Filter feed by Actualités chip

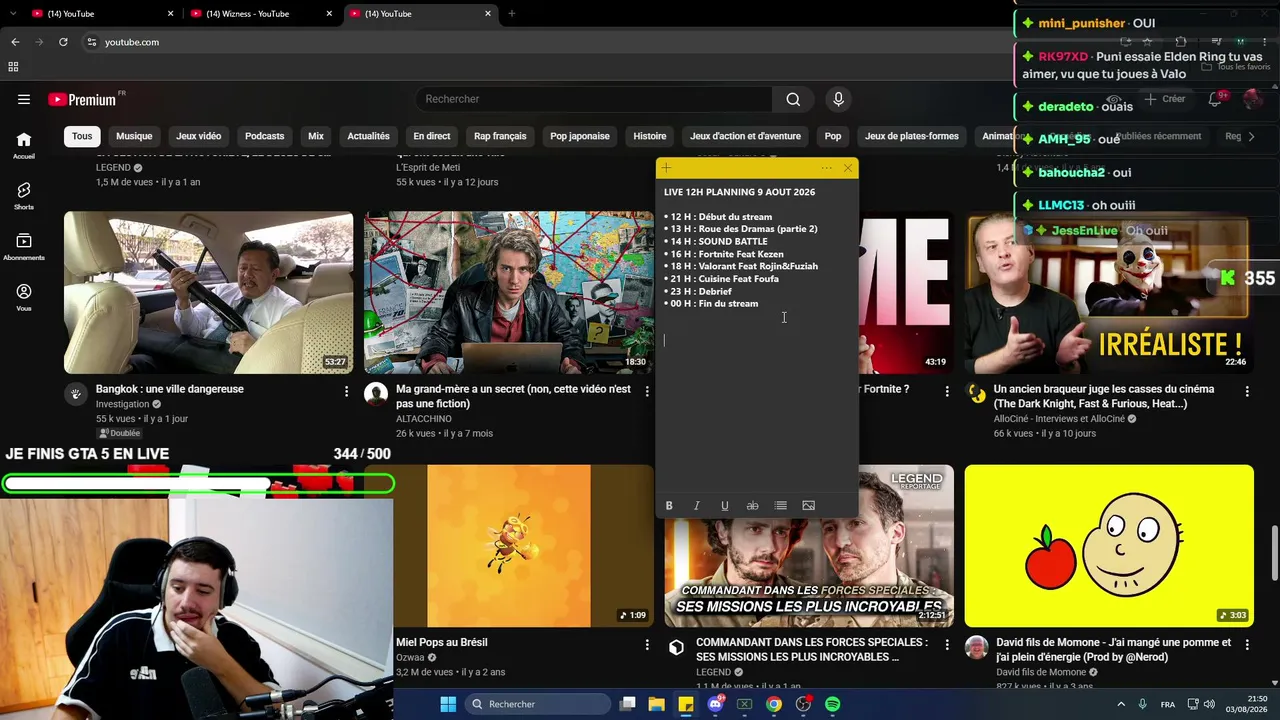coord(368,136)
